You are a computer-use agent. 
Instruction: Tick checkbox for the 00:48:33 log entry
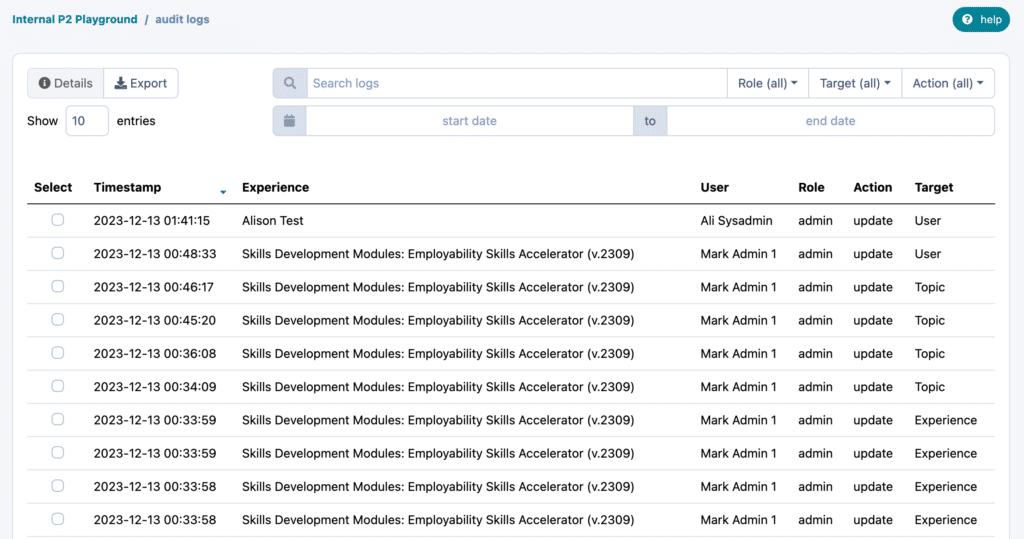(58, 253)
